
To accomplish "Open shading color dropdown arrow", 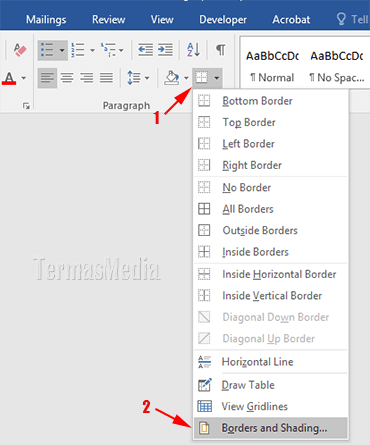I will 186,78.
